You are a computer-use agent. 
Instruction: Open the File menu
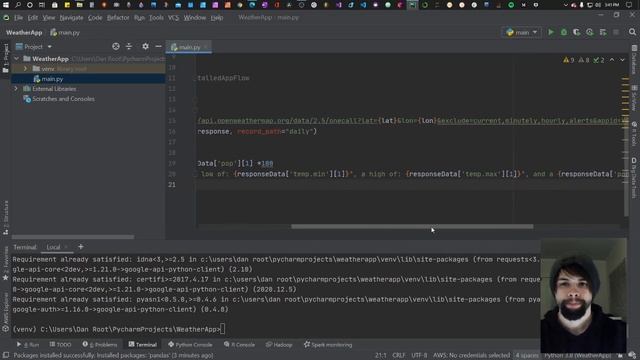coord(18,18)
